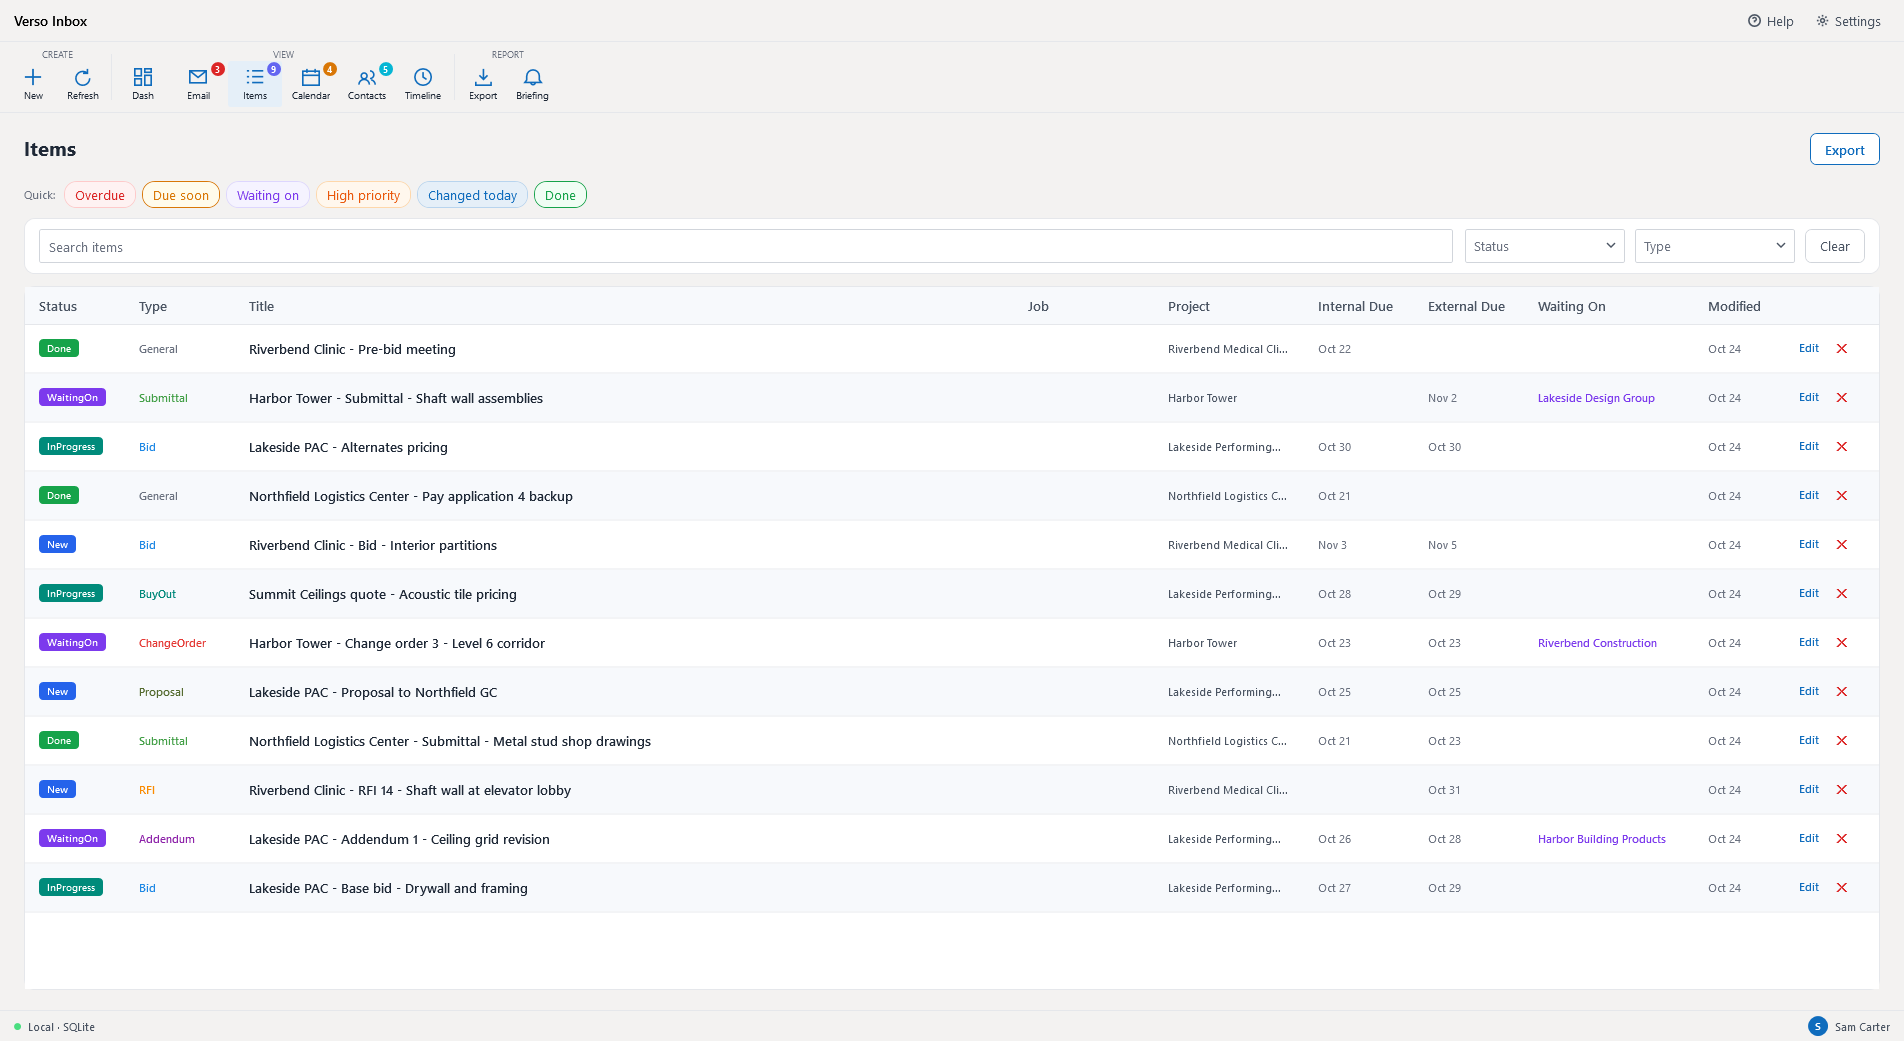The height and width of the screenshot is (1041, 1904).
Task: Open the Calendar icon
Action: coord(311,77)
